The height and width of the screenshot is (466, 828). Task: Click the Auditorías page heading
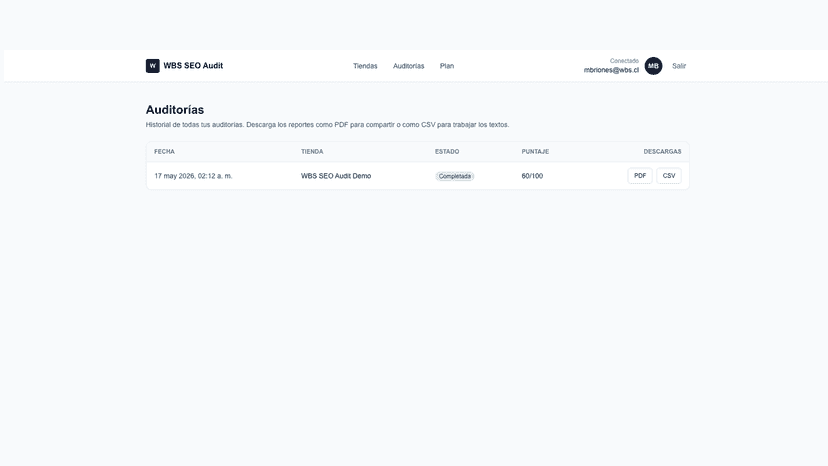click(x=175, y=110)
